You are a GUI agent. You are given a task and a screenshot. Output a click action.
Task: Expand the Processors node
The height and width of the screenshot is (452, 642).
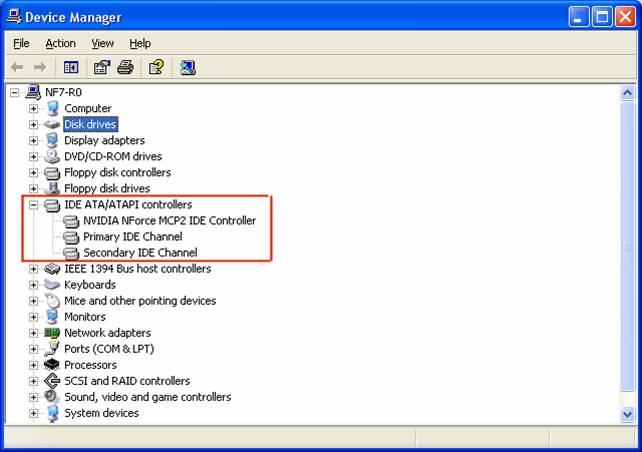(33, 365)
